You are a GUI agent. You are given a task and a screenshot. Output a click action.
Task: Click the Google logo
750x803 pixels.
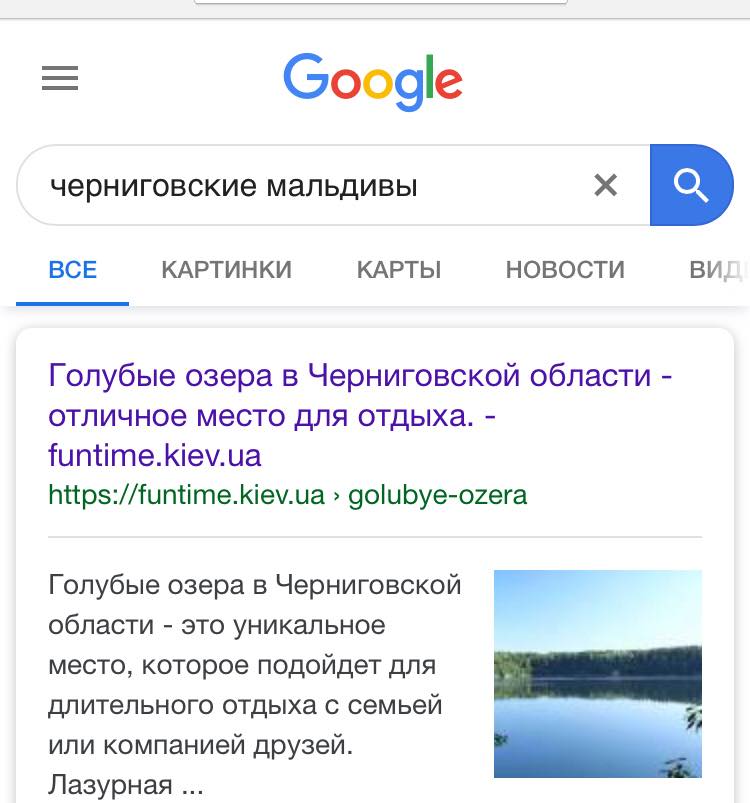[x=373, y=79]
